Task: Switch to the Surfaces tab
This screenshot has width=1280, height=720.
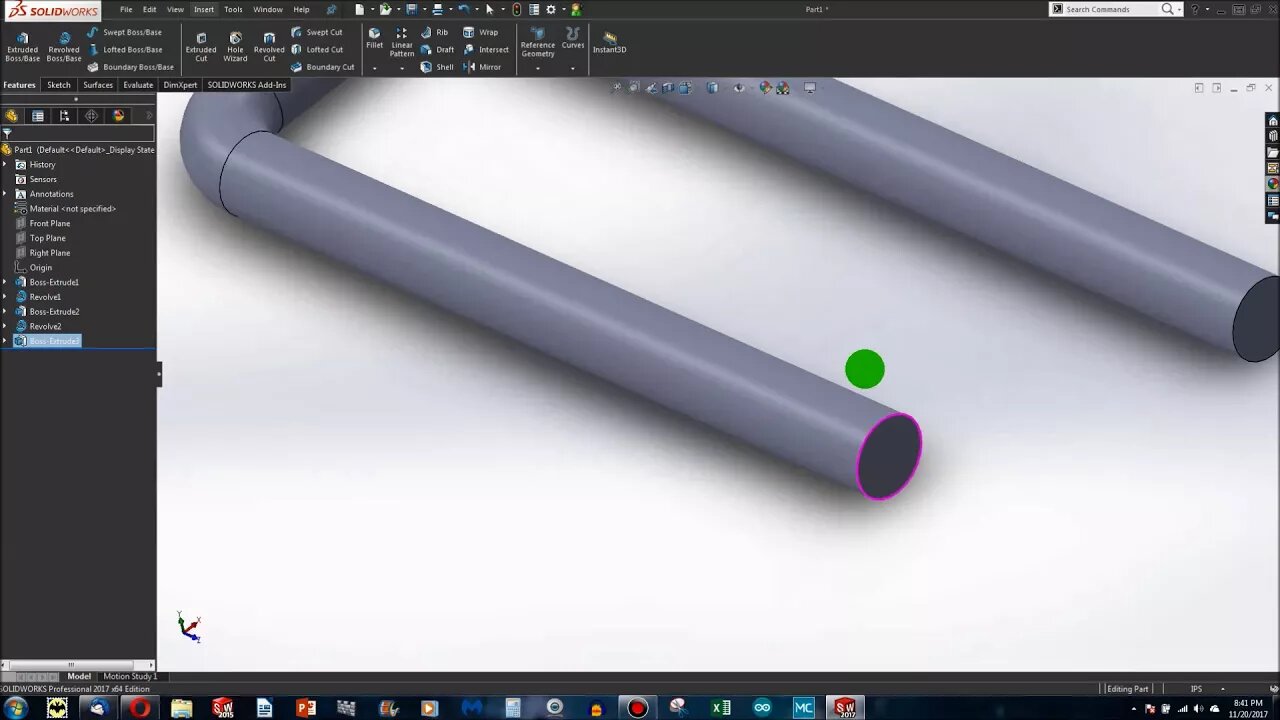Action: pyautogui.click(x=98, y=85)
